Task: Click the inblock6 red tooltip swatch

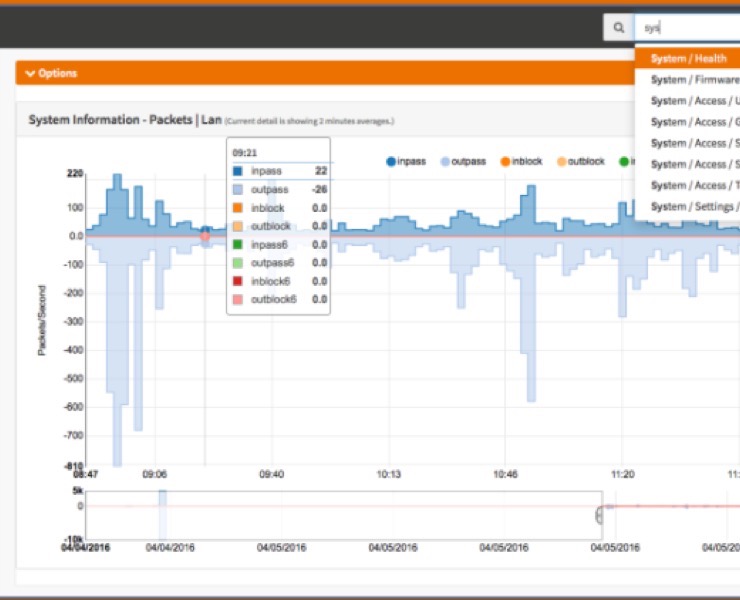Action: pos(238,281)
